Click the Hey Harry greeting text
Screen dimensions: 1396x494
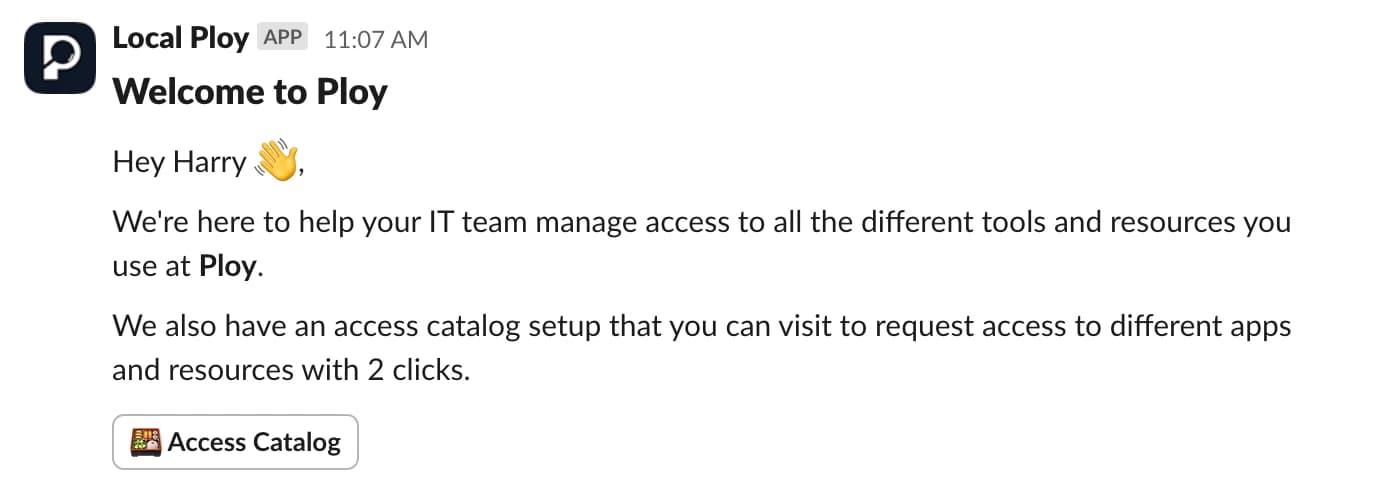(x=179, y=163)
